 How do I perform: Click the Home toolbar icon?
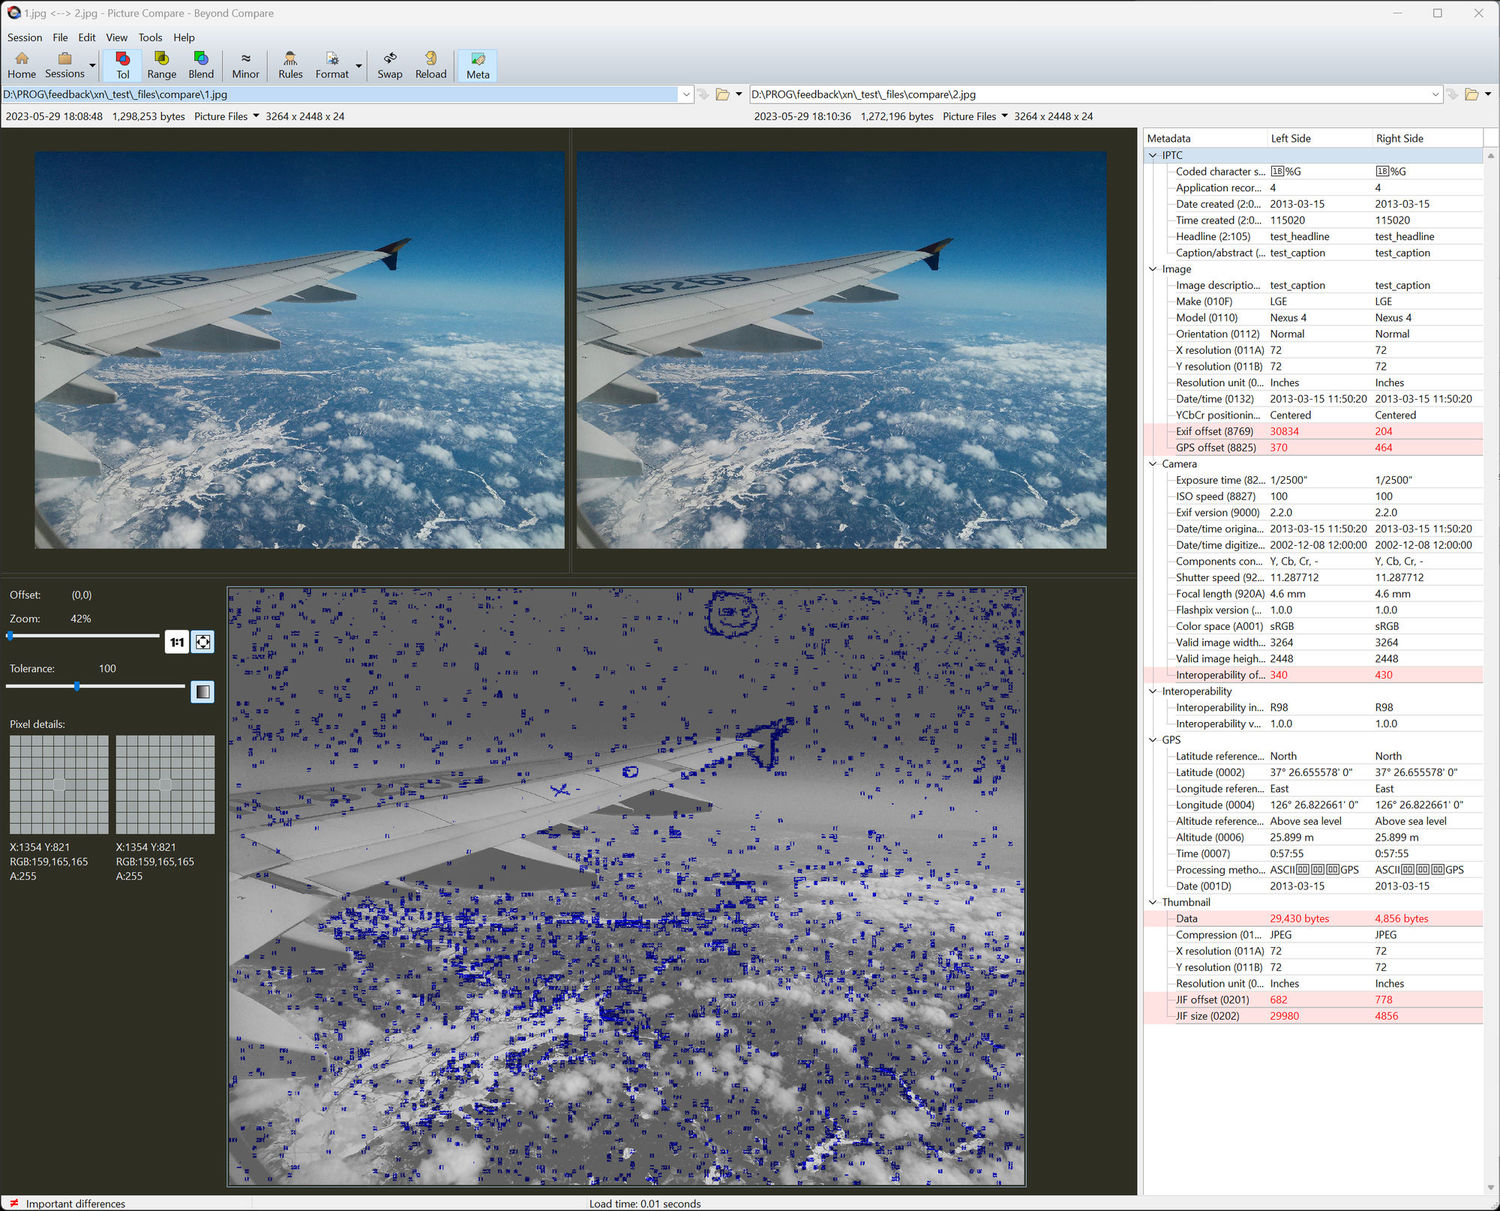21,65
